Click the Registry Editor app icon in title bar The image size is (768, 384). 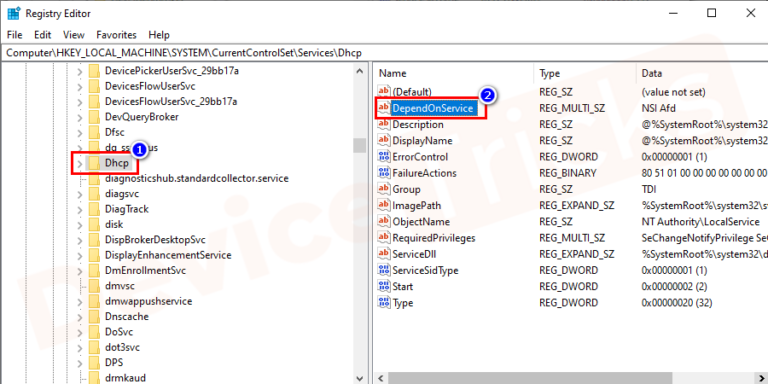coord(13,13)
